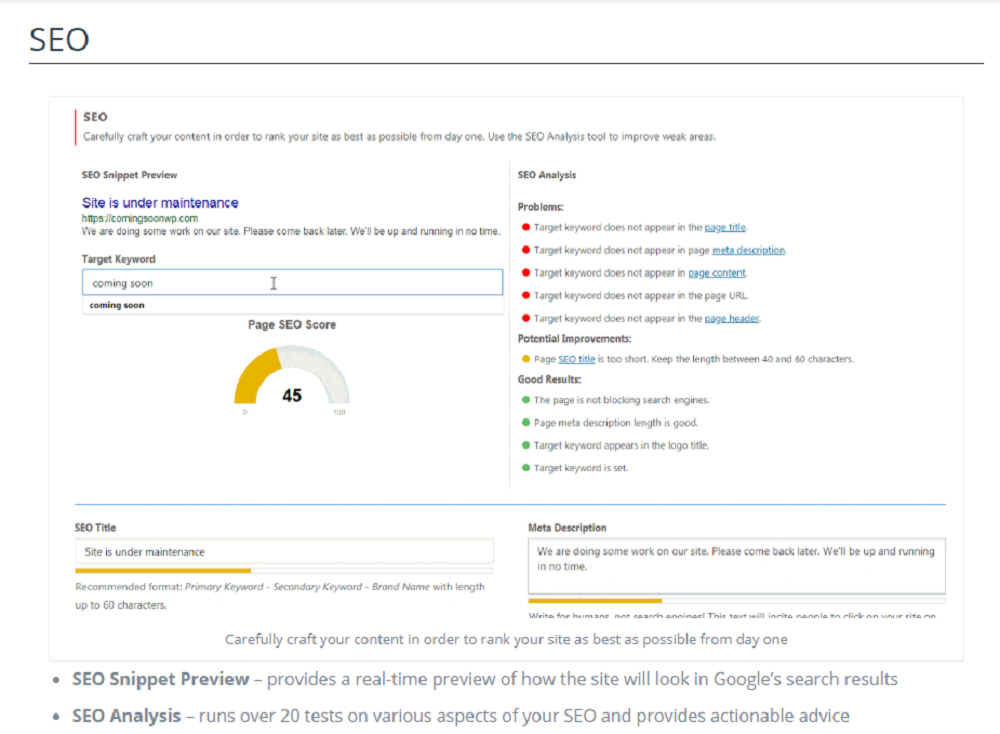Click the red indicator beside the page header issue

[x=527, y=318]
